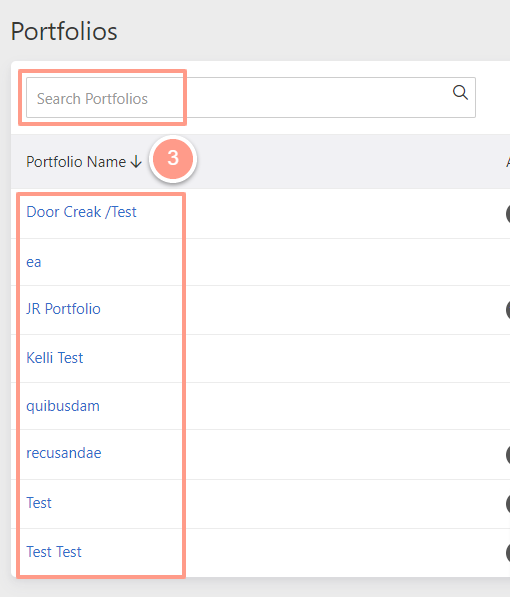Go to the recusandae portfolio
Viewport: 510px width, 597px height.
(64, 453)
